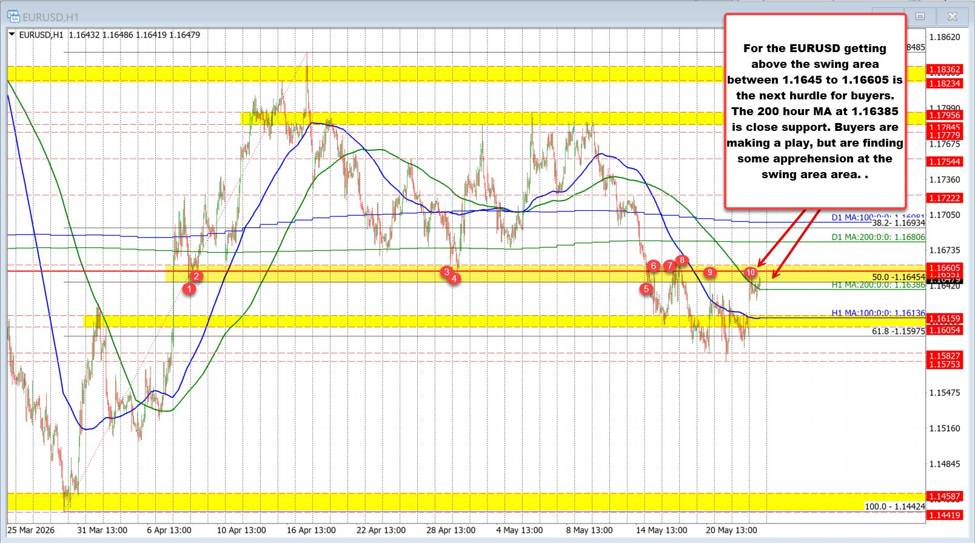Click the red 1.15753 price tag
Viewport: 975px width, 543px height.
(945, 364)
